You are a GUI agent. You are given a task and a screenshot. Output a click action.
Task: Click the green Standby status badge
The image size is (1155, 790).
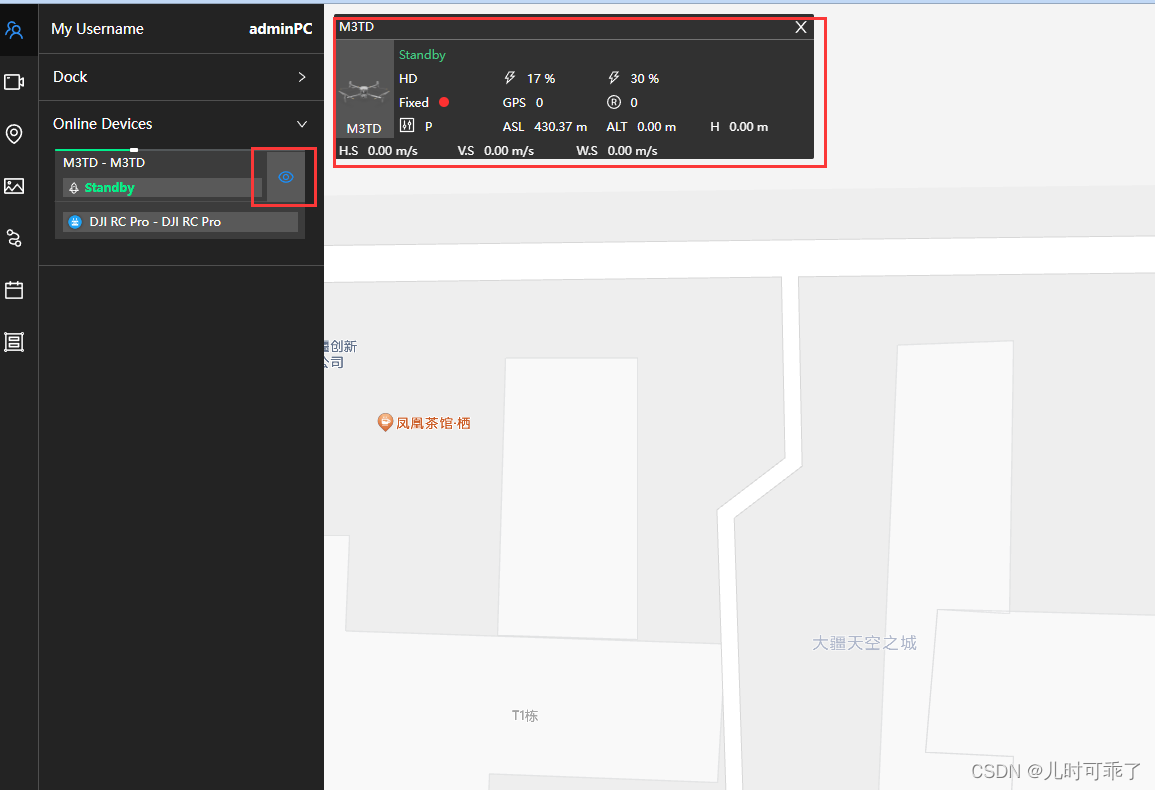pos(162,188)
